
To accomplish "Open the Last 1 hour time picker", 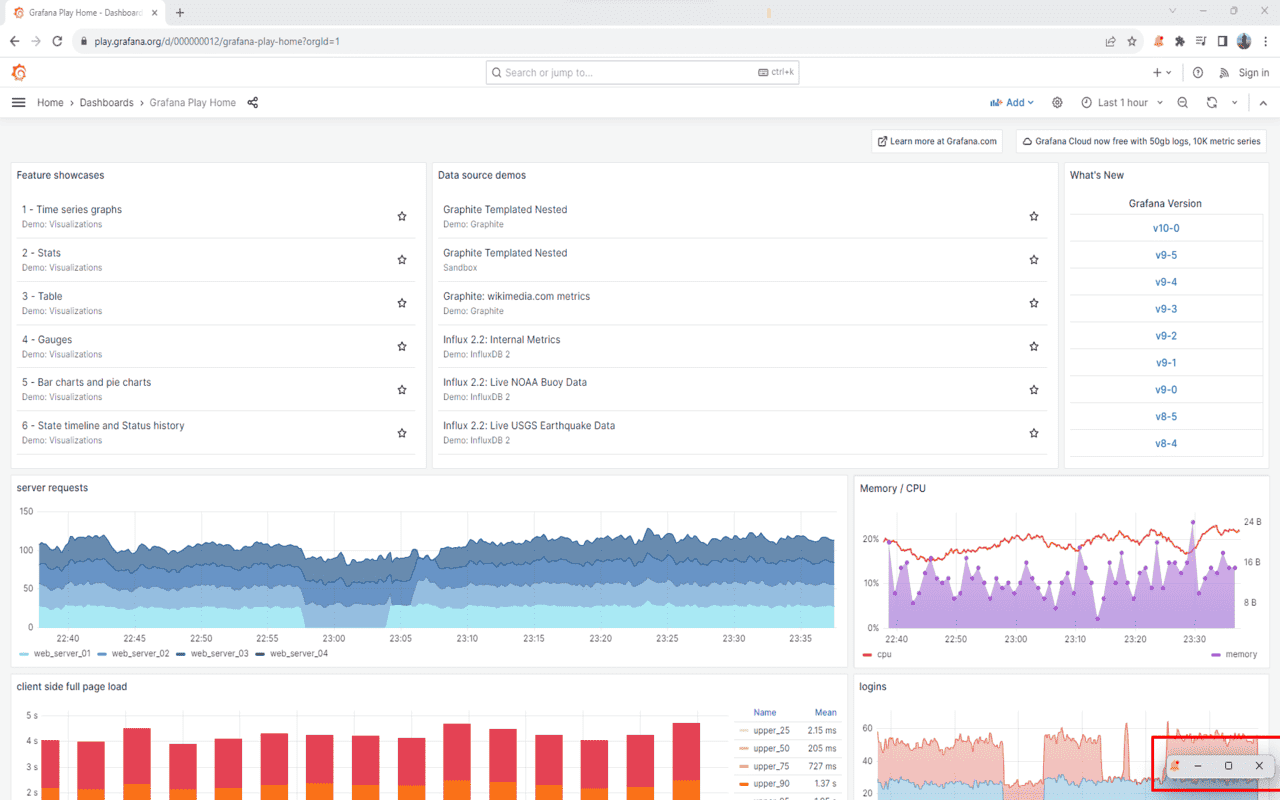I will tap(1121, 102).
